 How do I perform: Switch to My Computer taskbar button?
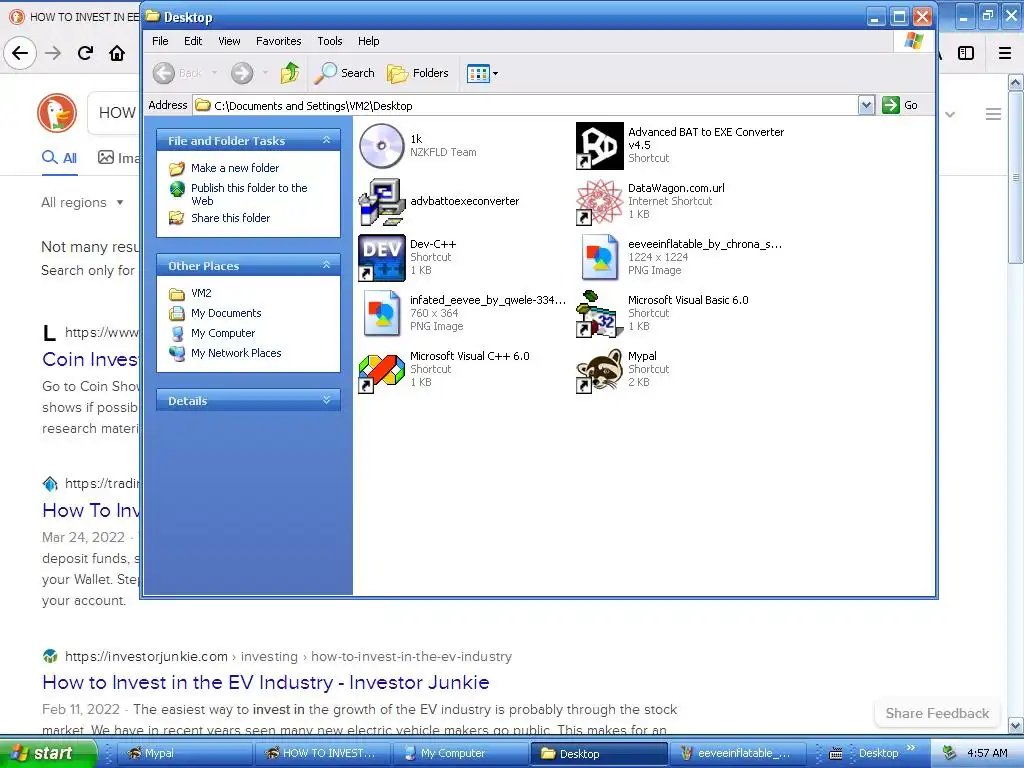point(461,753)
